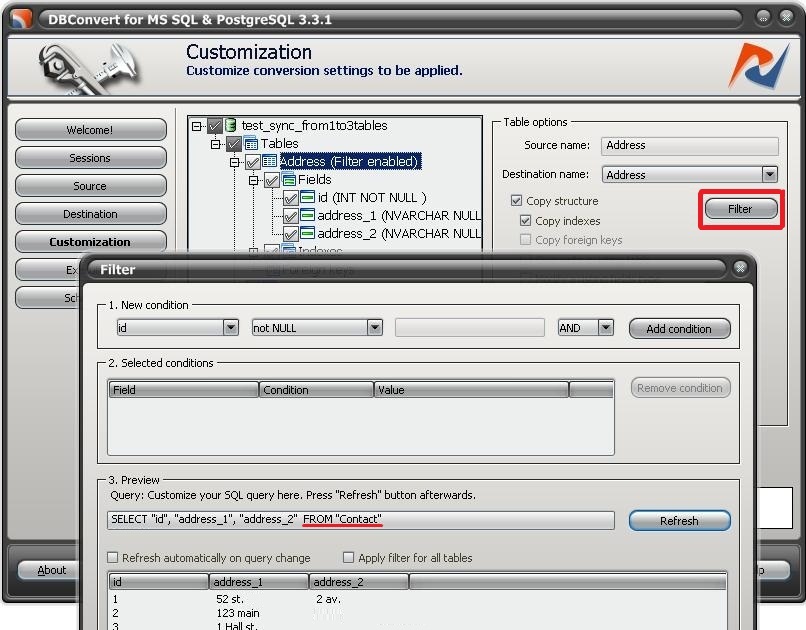806x630 pixels.
Task: Collapse the Tables tree node
Action: [215, 144]
